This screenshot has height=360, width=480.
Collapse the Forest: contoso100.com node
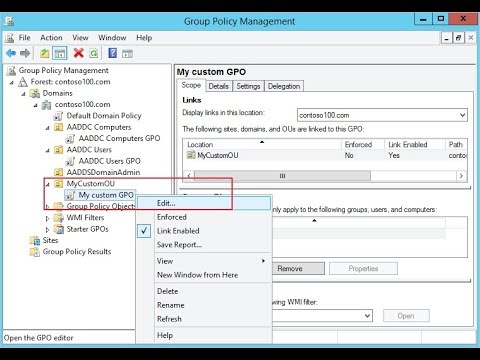12,82
